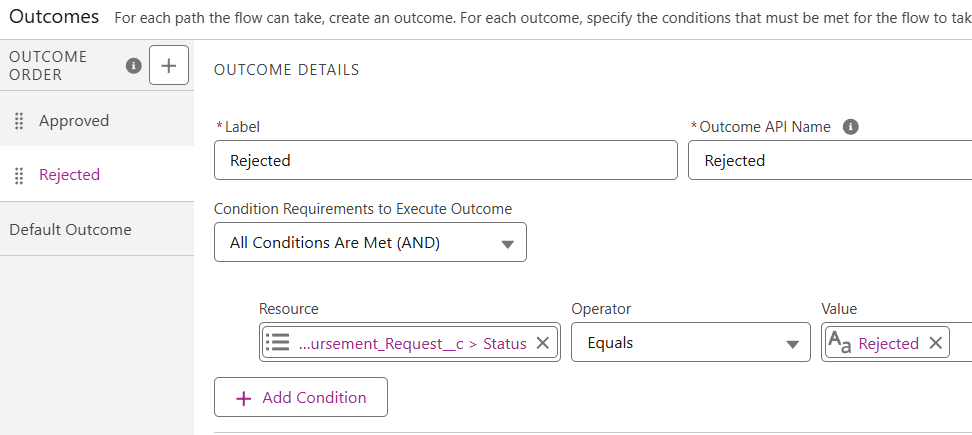Click plus icon on Add Condition button
This screenshot has height=435, width=972.
coord(243,398)
